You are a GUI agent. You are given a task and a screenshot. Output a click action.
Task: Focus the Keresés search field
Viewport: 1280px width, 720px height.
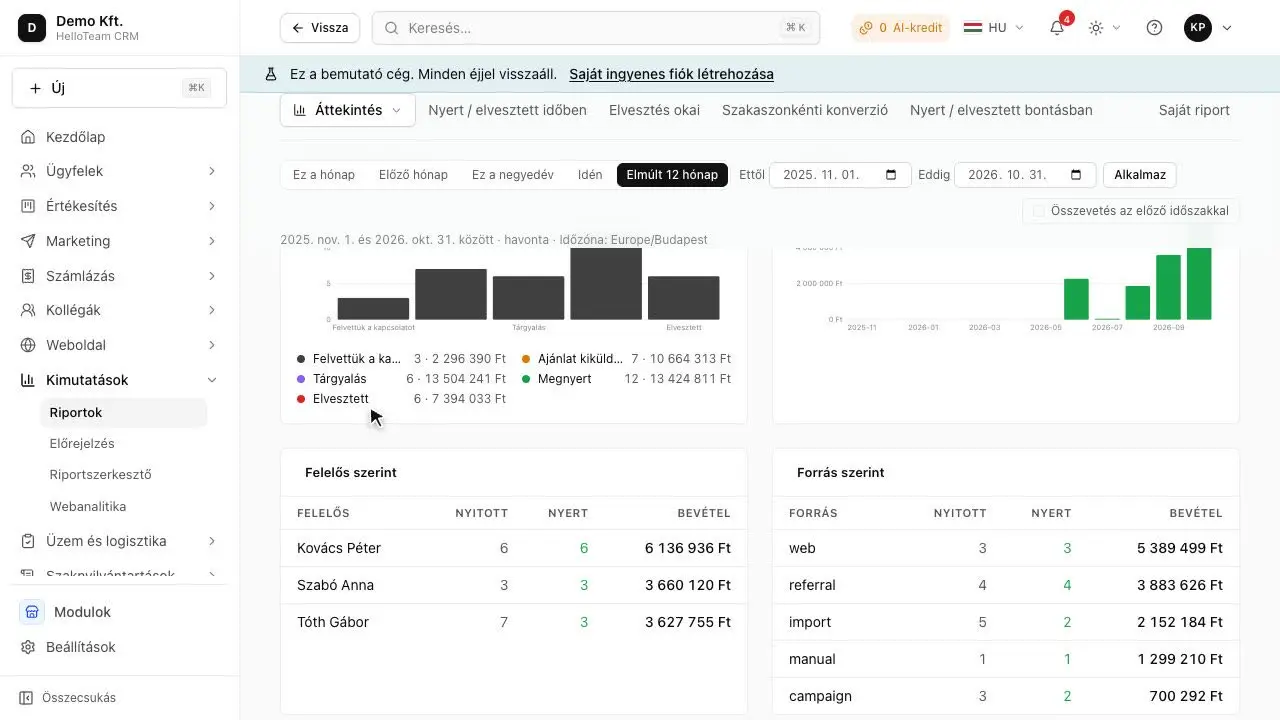596,28
